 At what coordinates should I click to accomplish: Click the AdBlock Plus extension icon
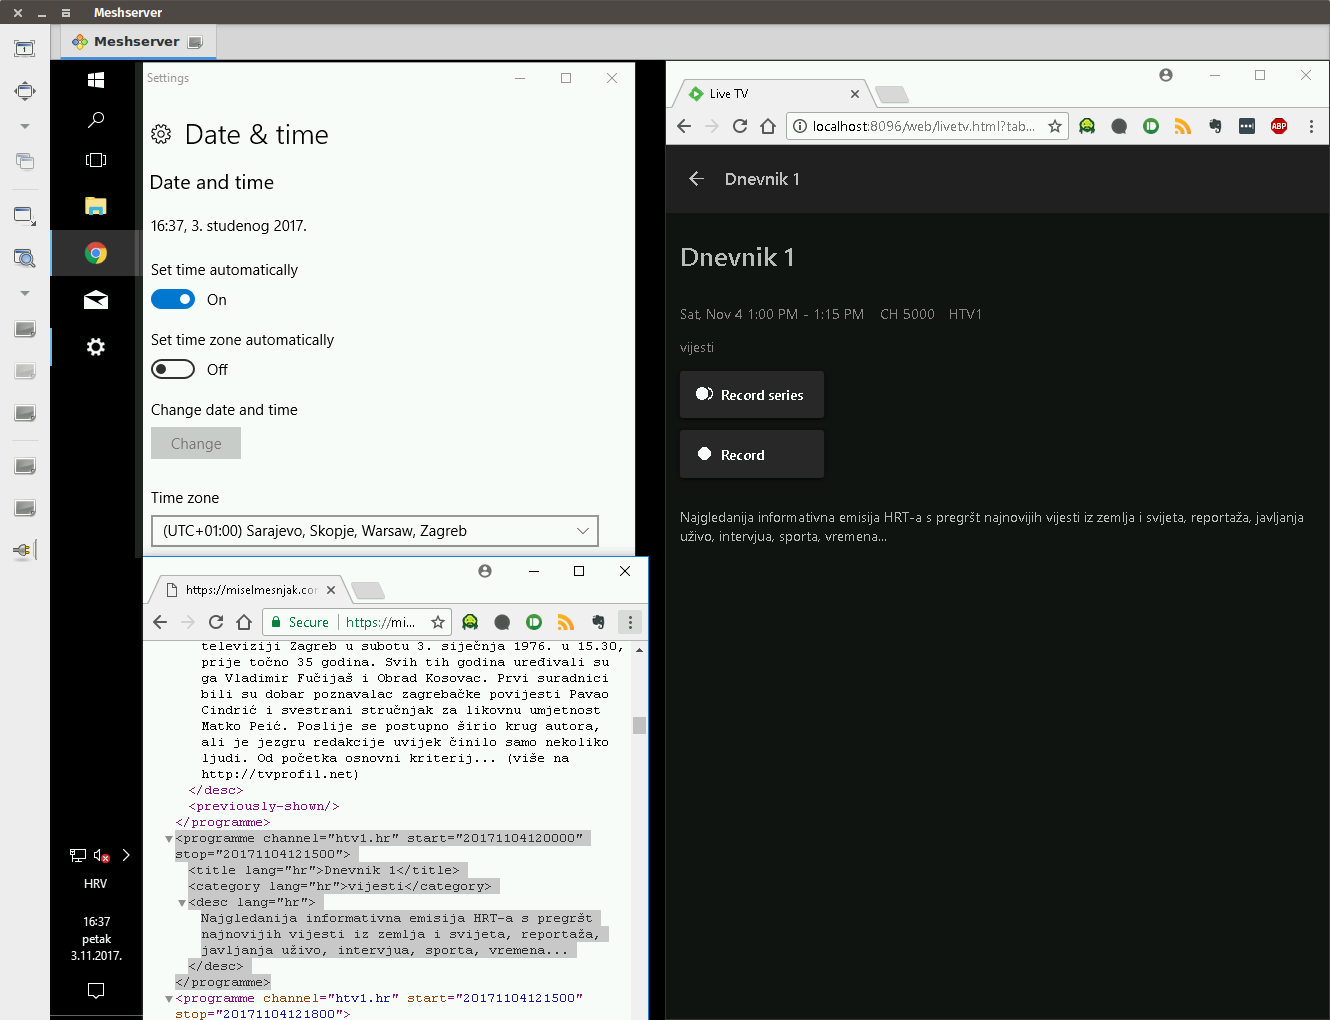[x=1279, y=126]
